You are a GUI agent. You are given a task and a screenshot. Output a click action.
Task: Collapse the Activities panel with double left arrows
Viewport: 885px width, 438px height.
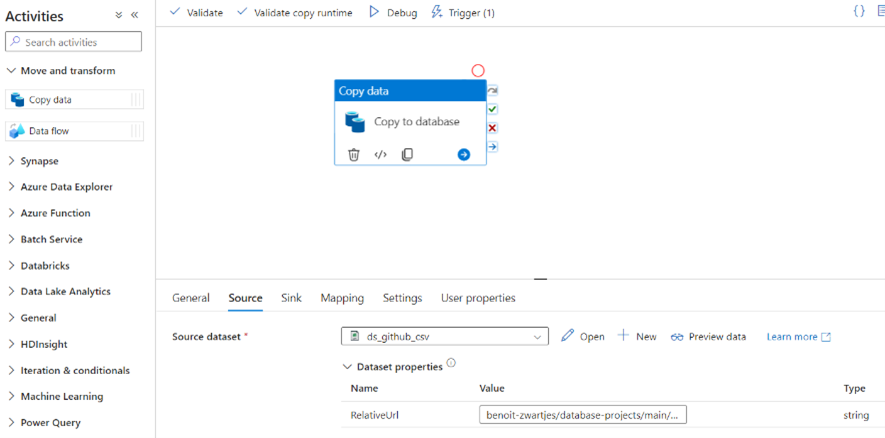(x=134, y=15)
